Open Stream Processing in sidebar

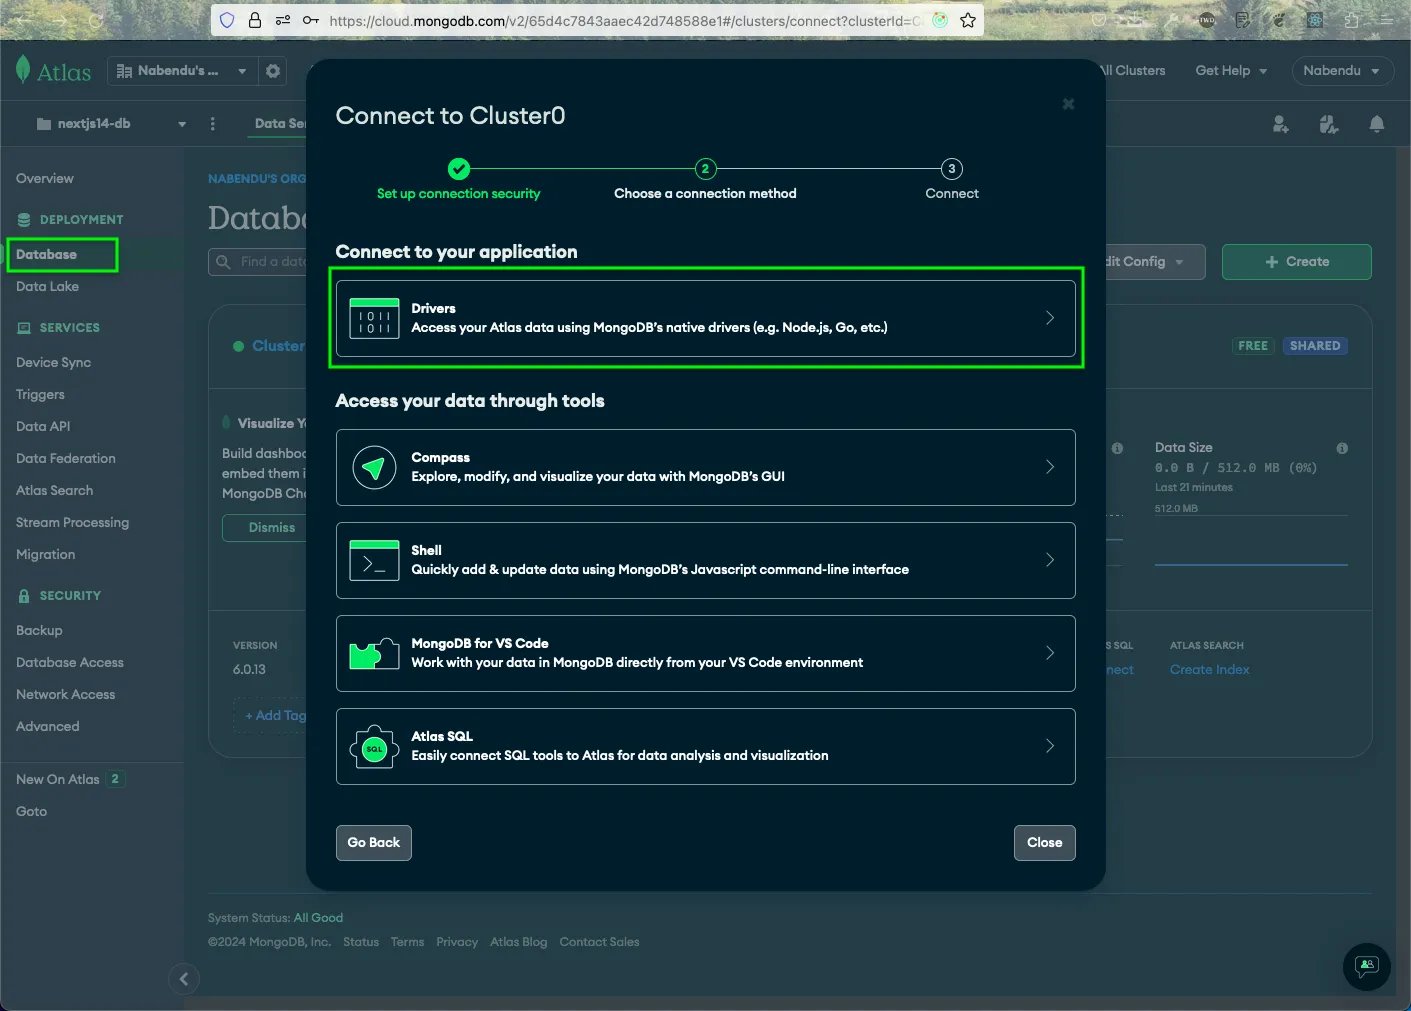click(72, 523)
